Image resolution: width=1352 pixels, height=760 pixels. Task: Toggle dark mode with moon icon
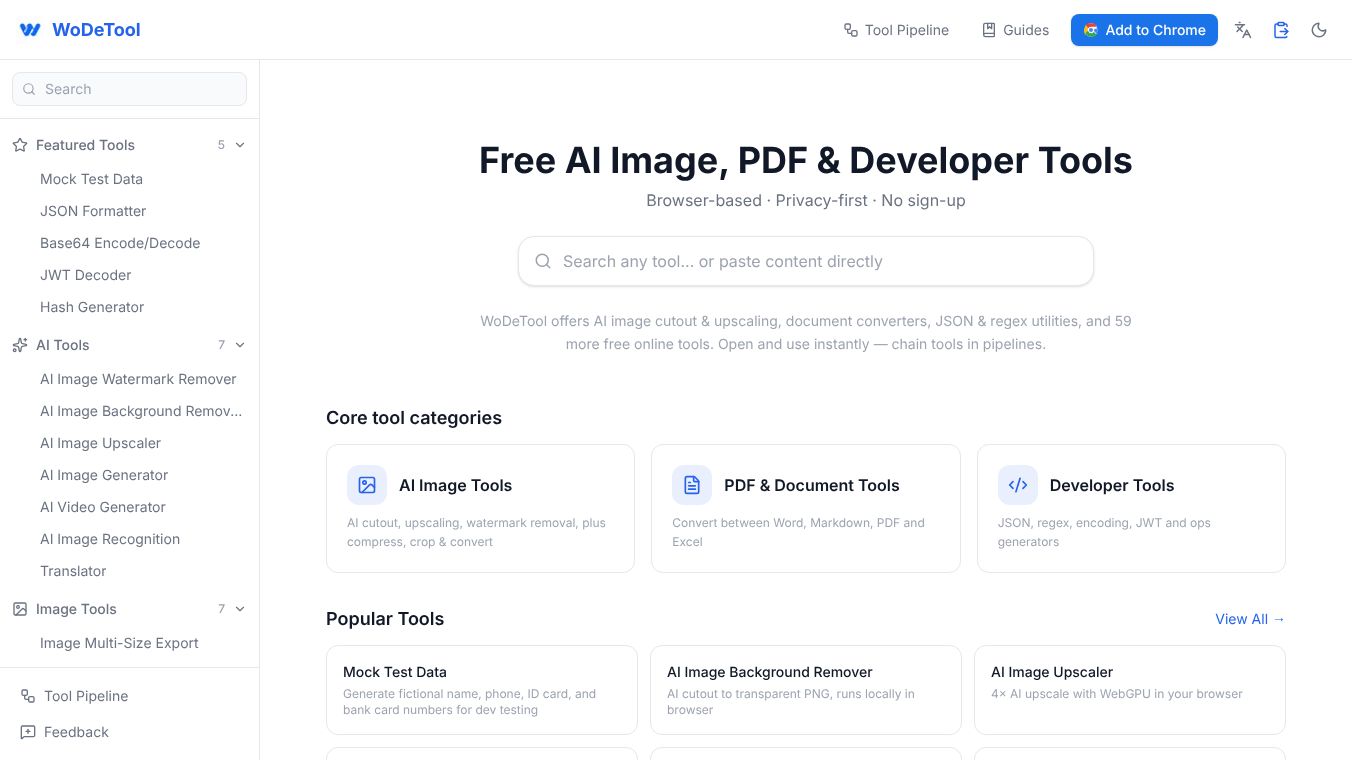pos(1319,30)
